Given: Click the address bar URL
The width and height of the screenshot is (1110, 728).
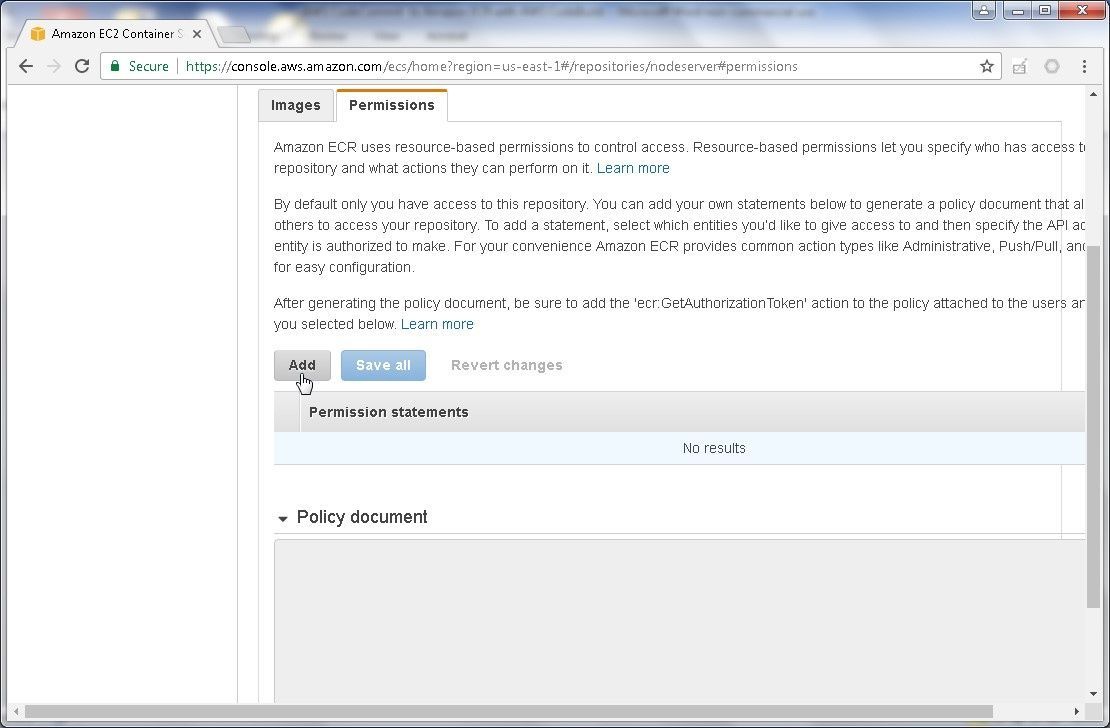Looking at the screenshot, I should click(x=491, y=67).
